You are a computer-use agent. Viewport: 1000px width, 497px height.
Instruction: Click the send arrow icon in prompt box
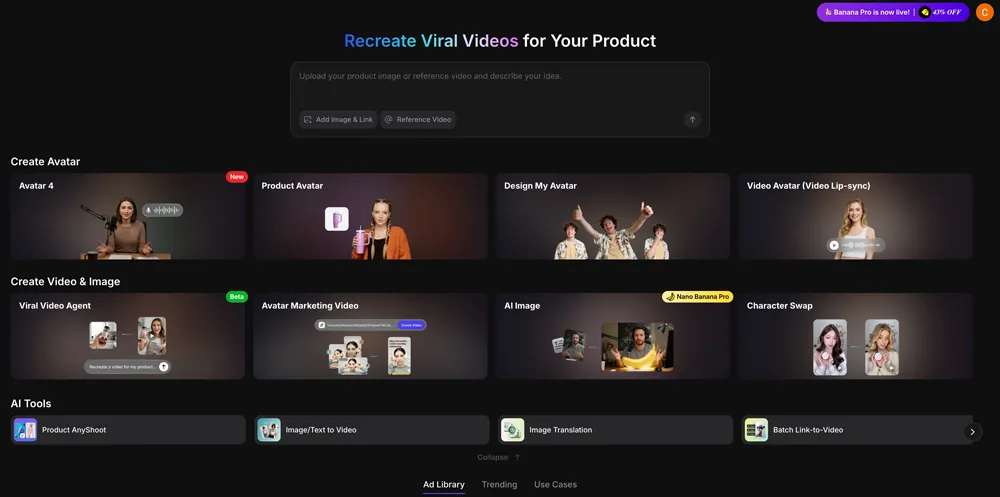(x=692, y=119)
